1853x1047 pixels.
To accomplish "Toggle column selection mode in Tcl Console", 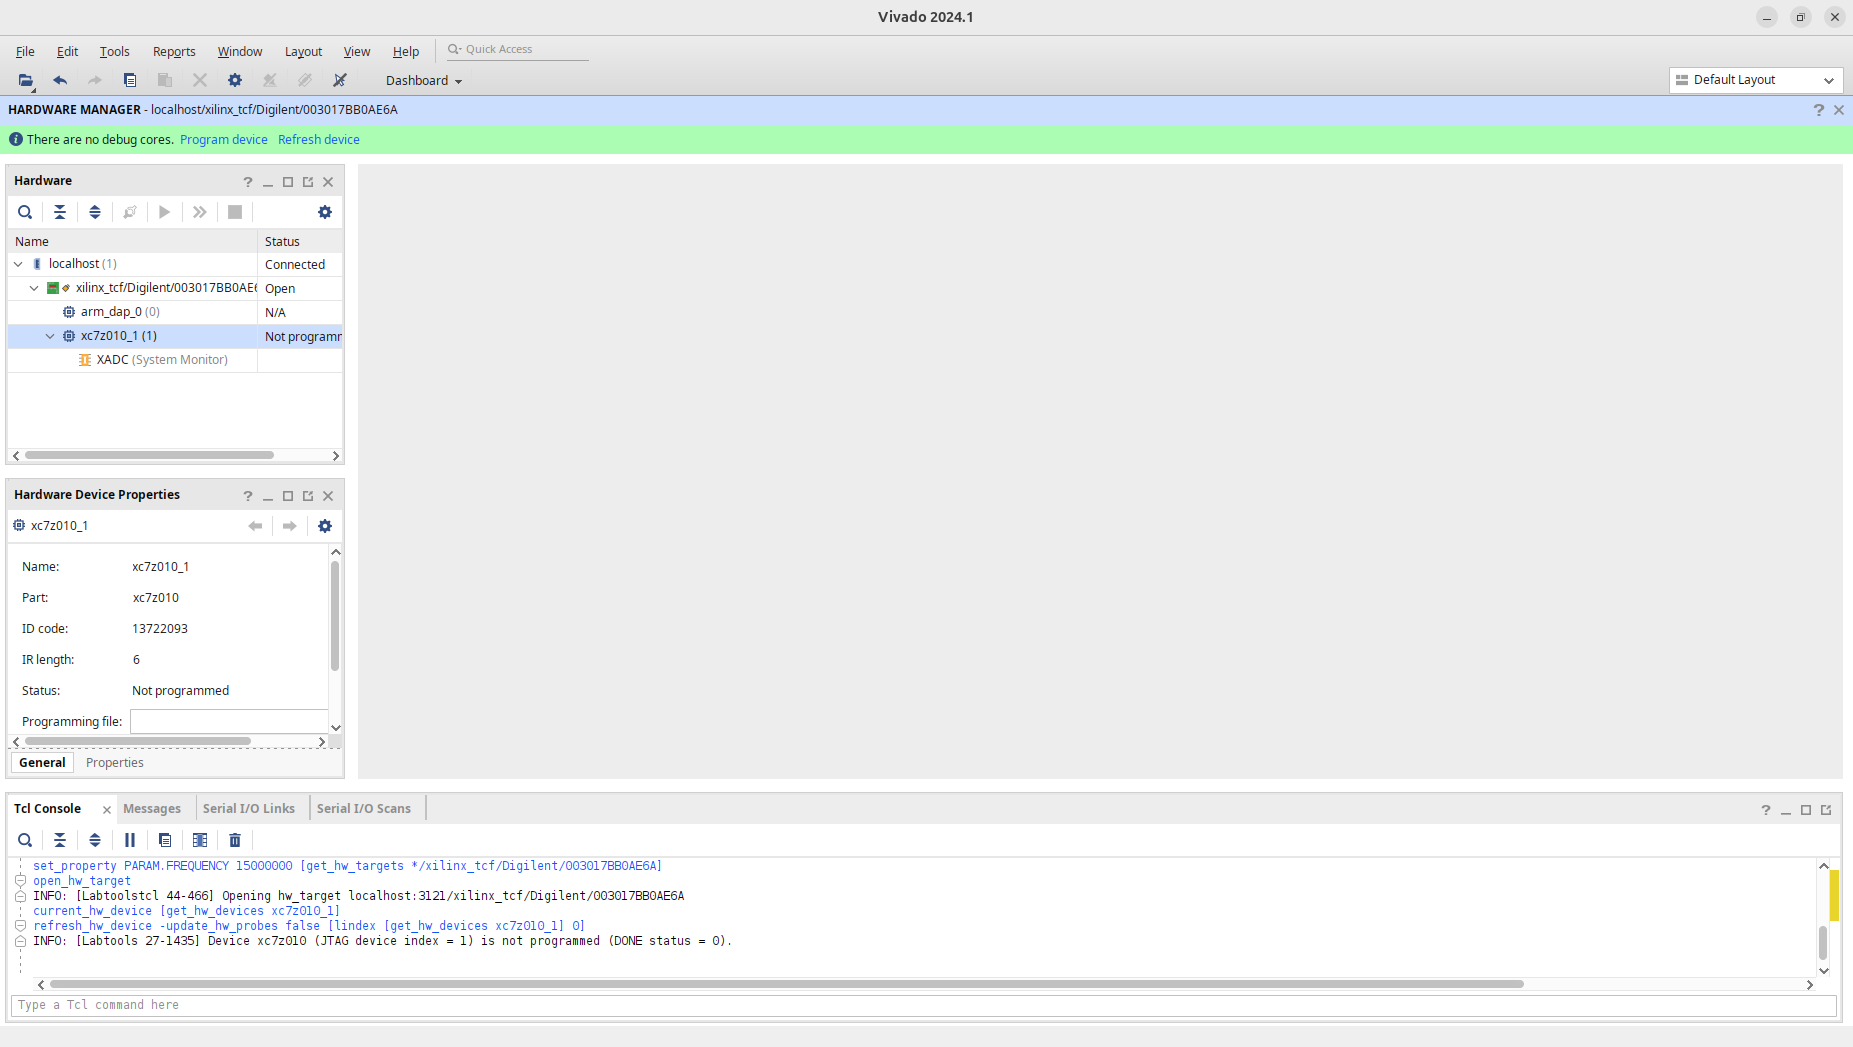I will click(x=200, y=840).
